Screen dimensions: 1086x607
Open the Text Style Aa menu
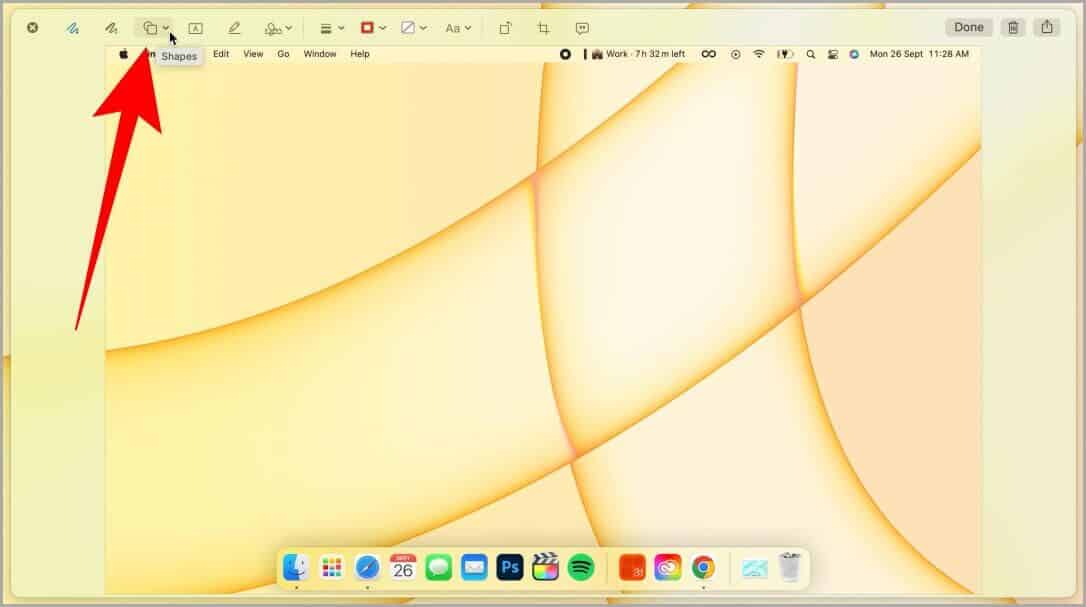coord(458,28)
